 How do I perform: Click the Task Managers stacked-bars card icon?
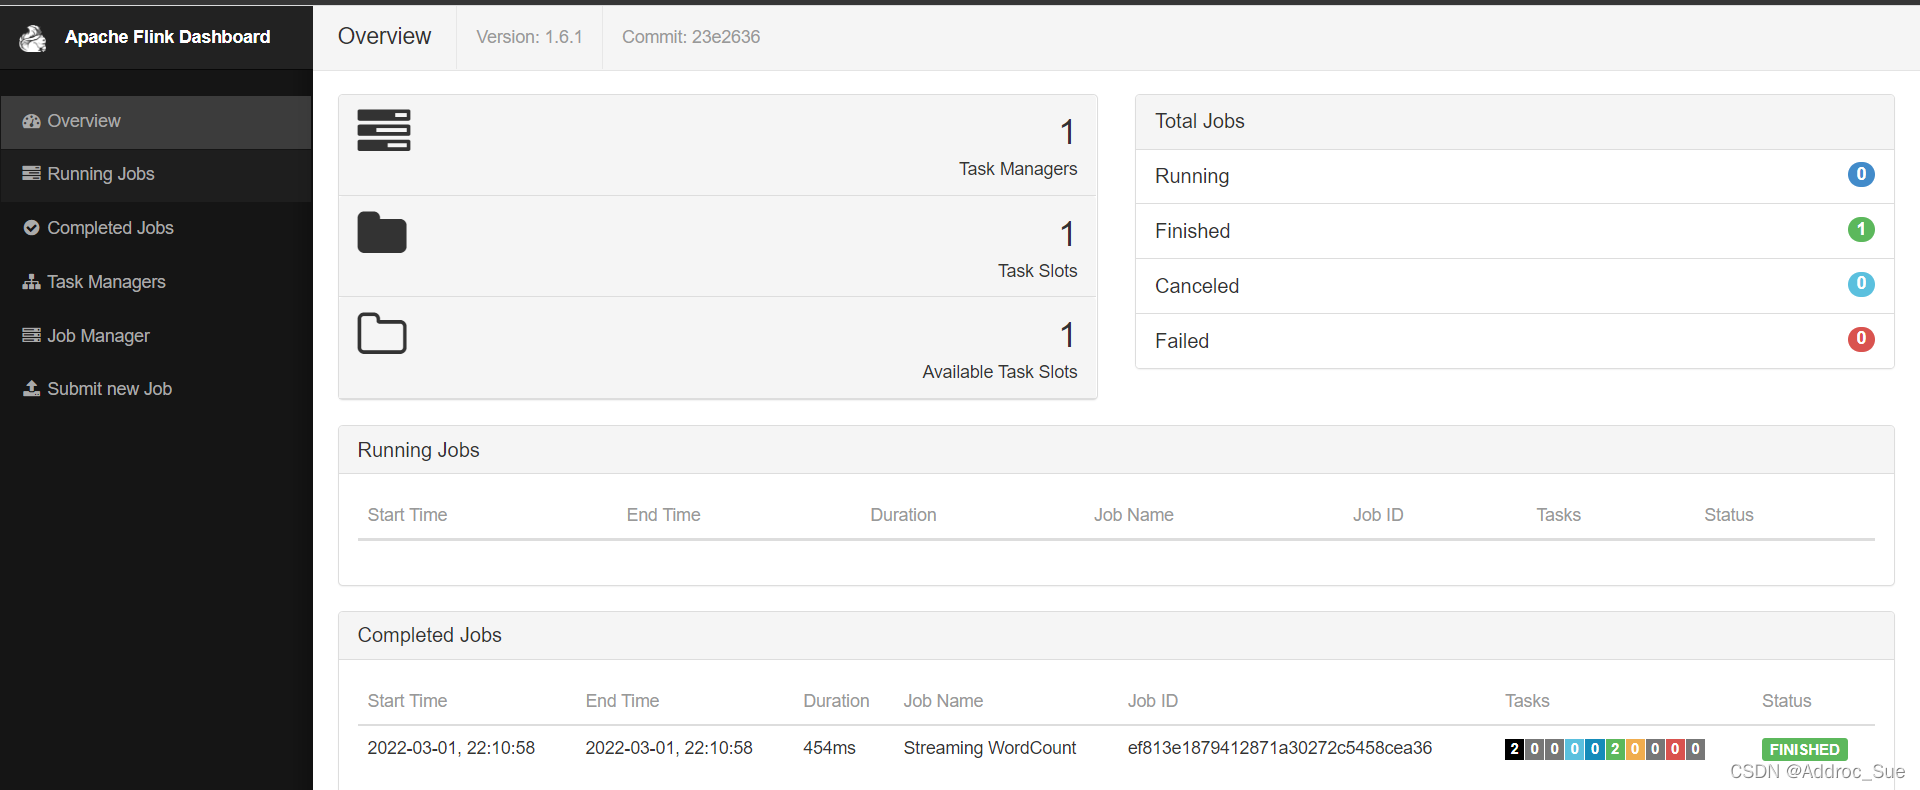coord(384,130)
